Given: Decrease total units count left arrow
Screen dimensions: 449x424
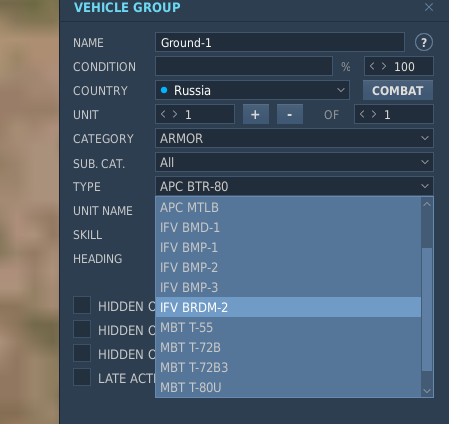Looking at the screenshot, I should 362,114.
